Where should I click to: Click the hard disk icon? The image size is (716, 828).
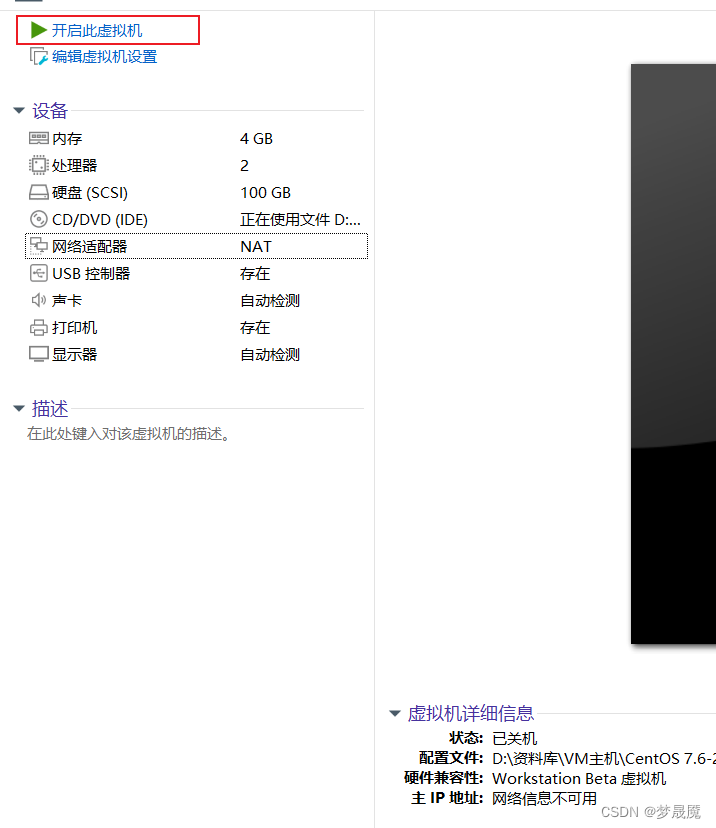(39, 192)
